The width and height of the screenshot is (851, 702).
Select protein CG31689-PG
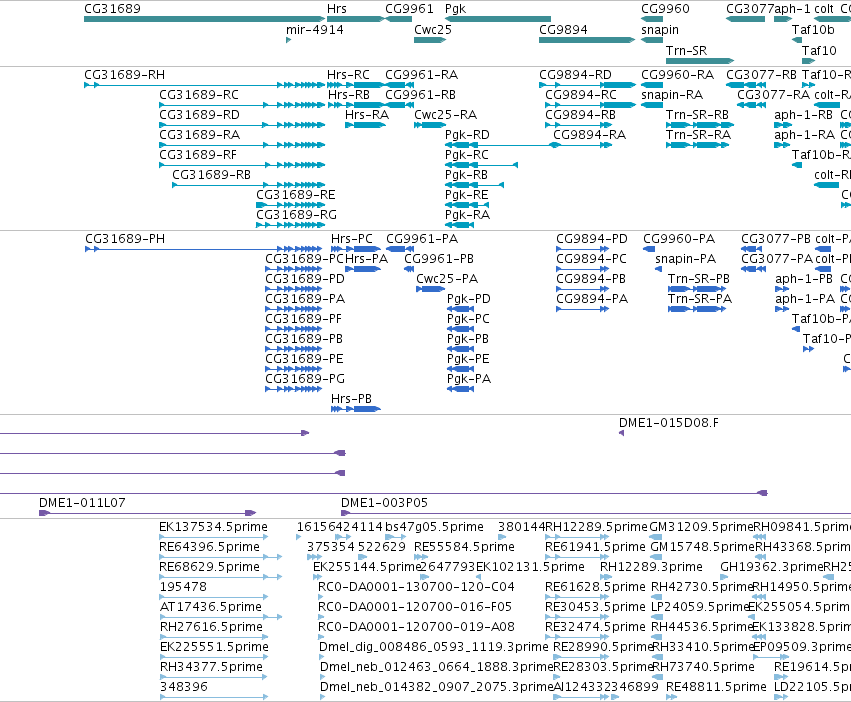coord(294,389)
